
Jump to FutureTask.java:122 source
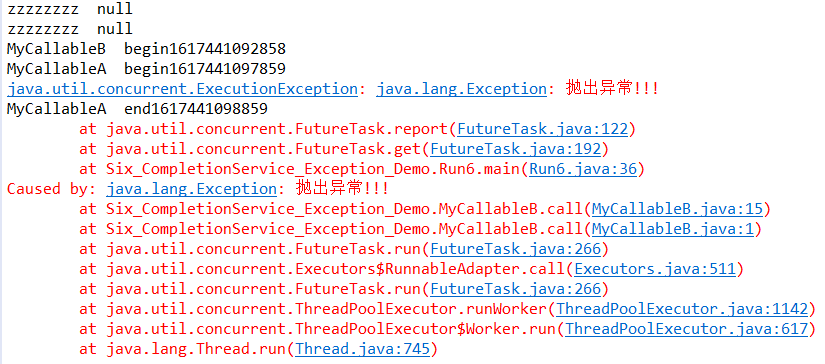tap(542, 129)
